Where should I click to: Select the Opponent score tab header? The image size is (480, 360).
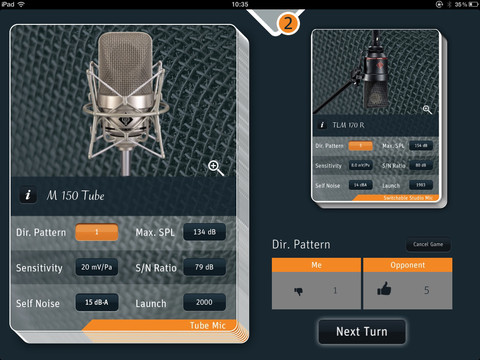408,265
